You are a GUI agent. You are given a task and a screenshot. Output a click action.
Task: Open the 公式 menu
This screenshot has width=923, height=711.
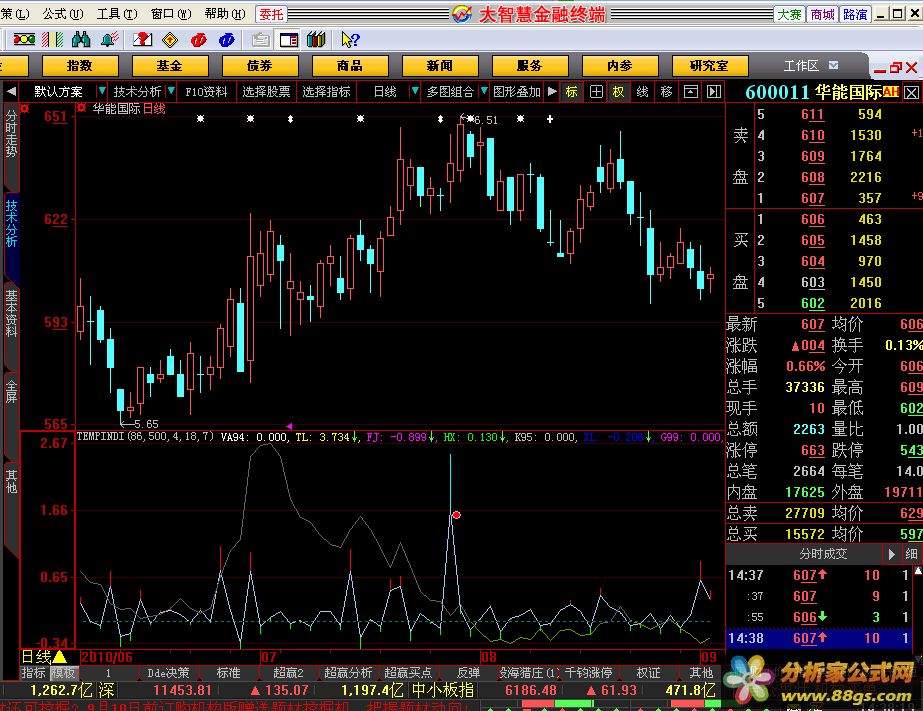[62, 14]
